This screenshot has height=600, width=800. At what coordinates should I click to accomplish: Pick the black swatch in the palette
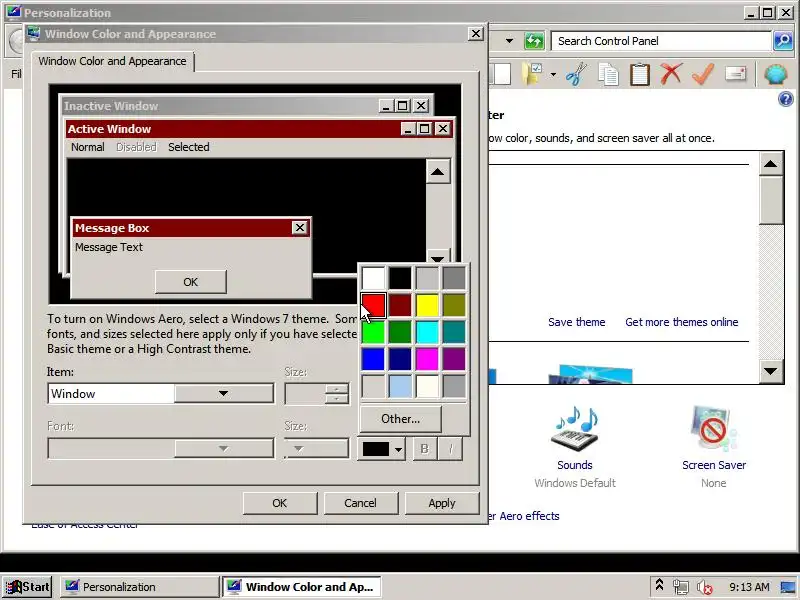[400, 278]
